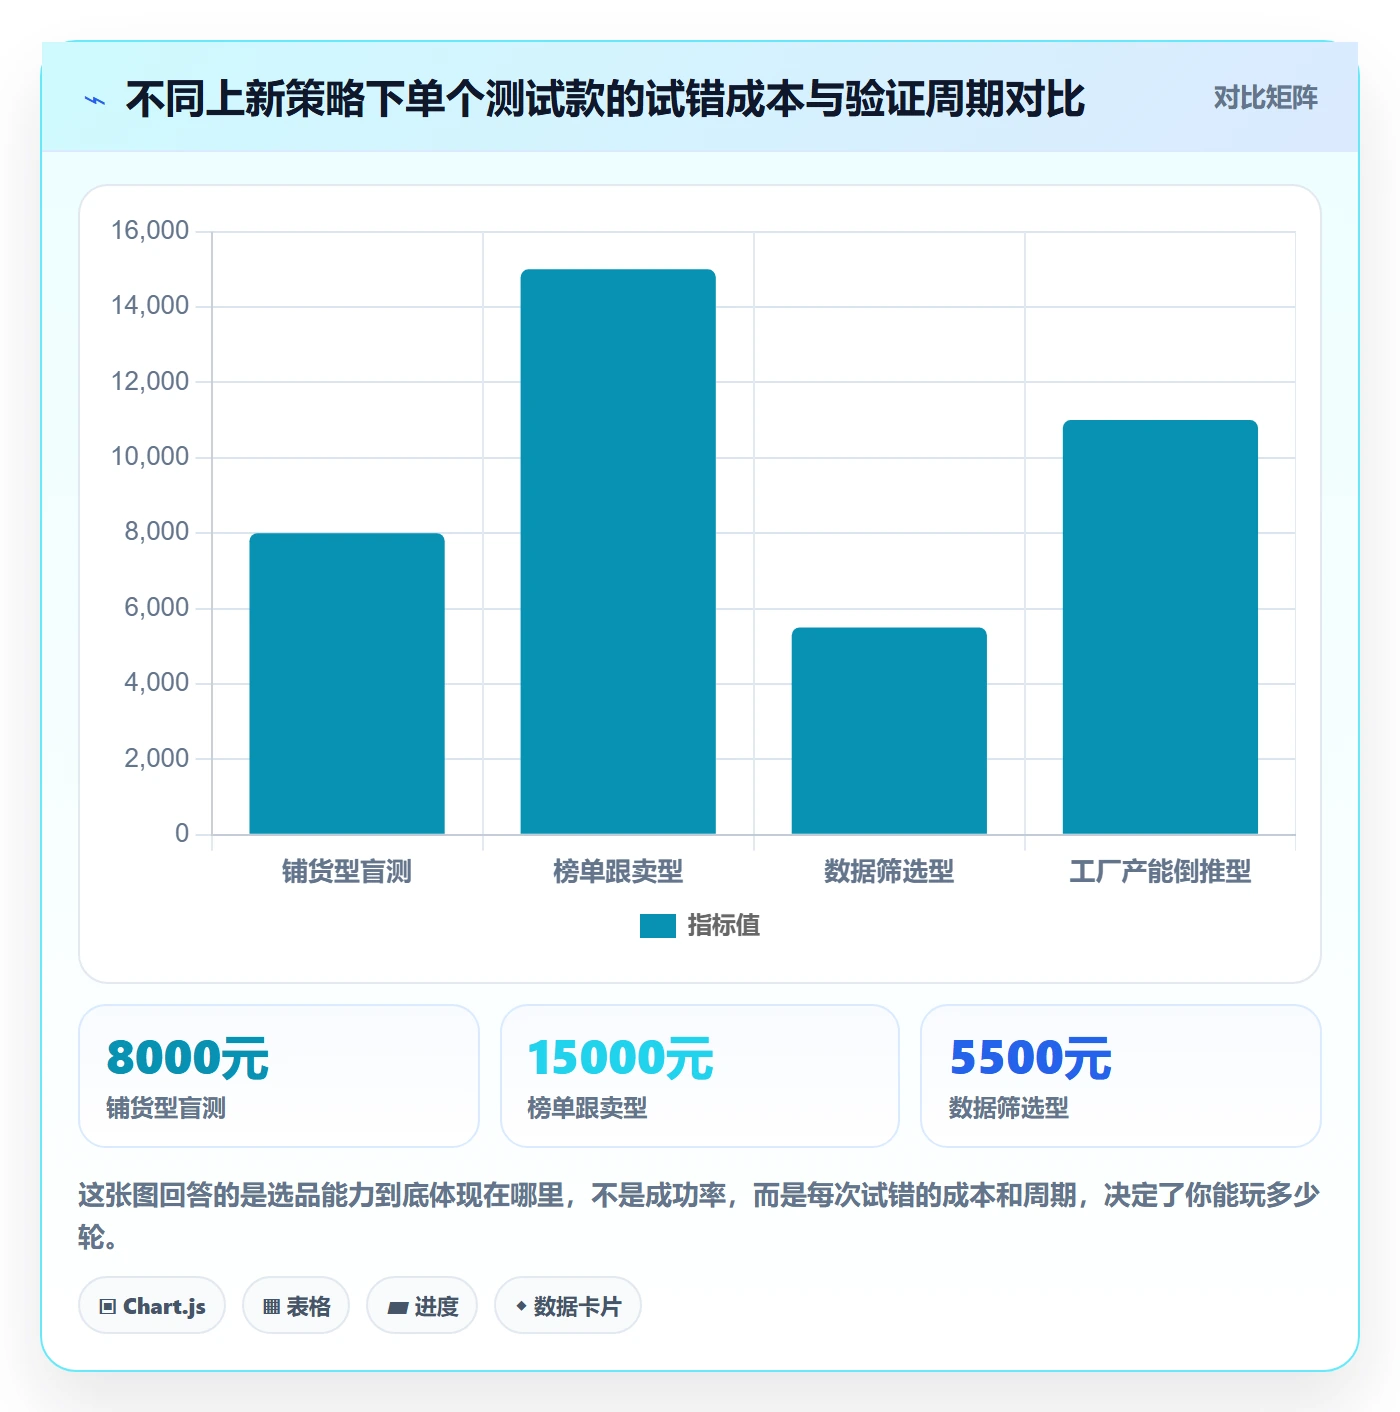Open the 15000元 榜单跟卖型 data card
1400x1412 pixels.
point(700,1076)
